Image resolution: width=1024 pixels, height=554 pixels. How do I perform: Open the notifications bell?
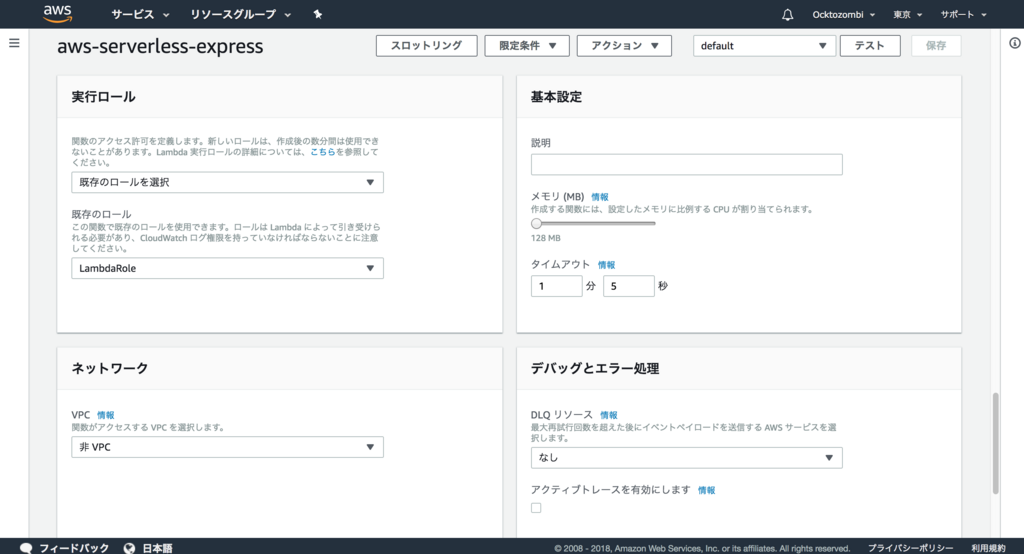coord(788,14)
